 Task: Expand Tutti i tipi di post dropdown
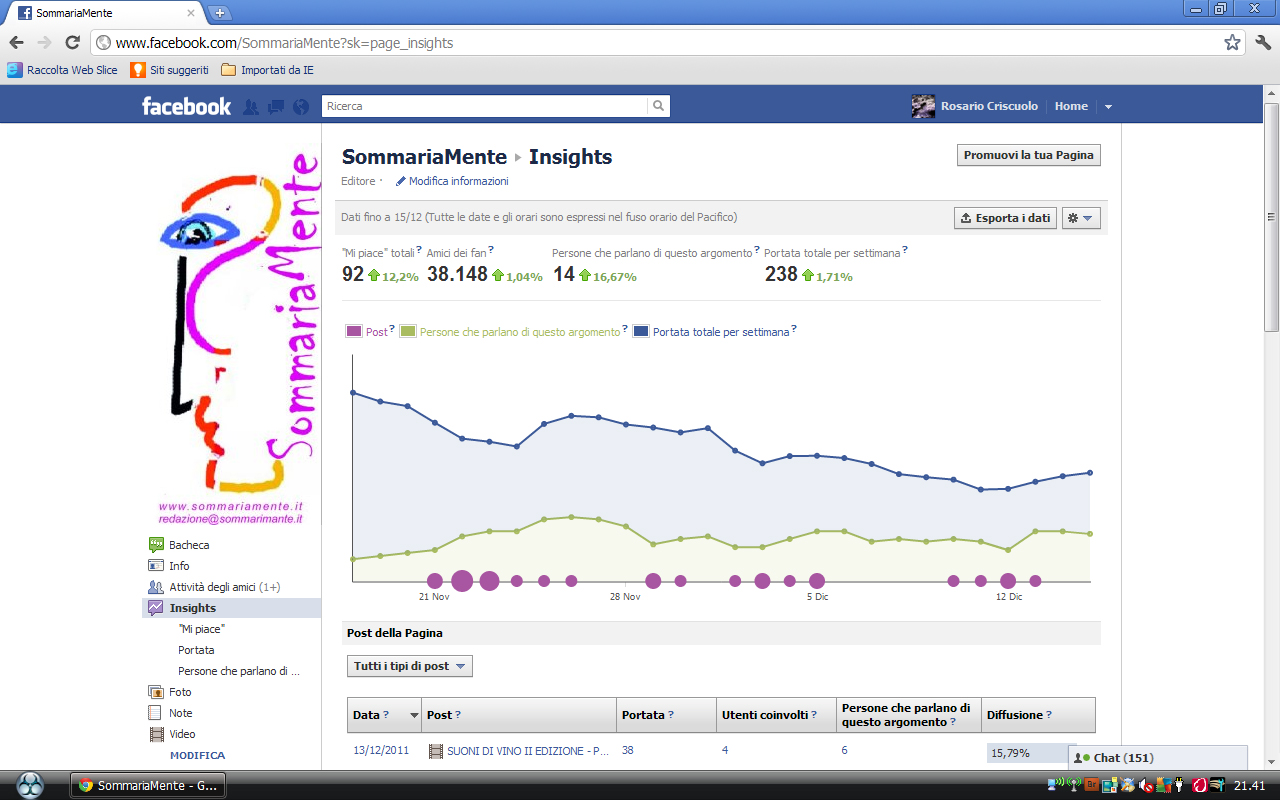[410, 666]
